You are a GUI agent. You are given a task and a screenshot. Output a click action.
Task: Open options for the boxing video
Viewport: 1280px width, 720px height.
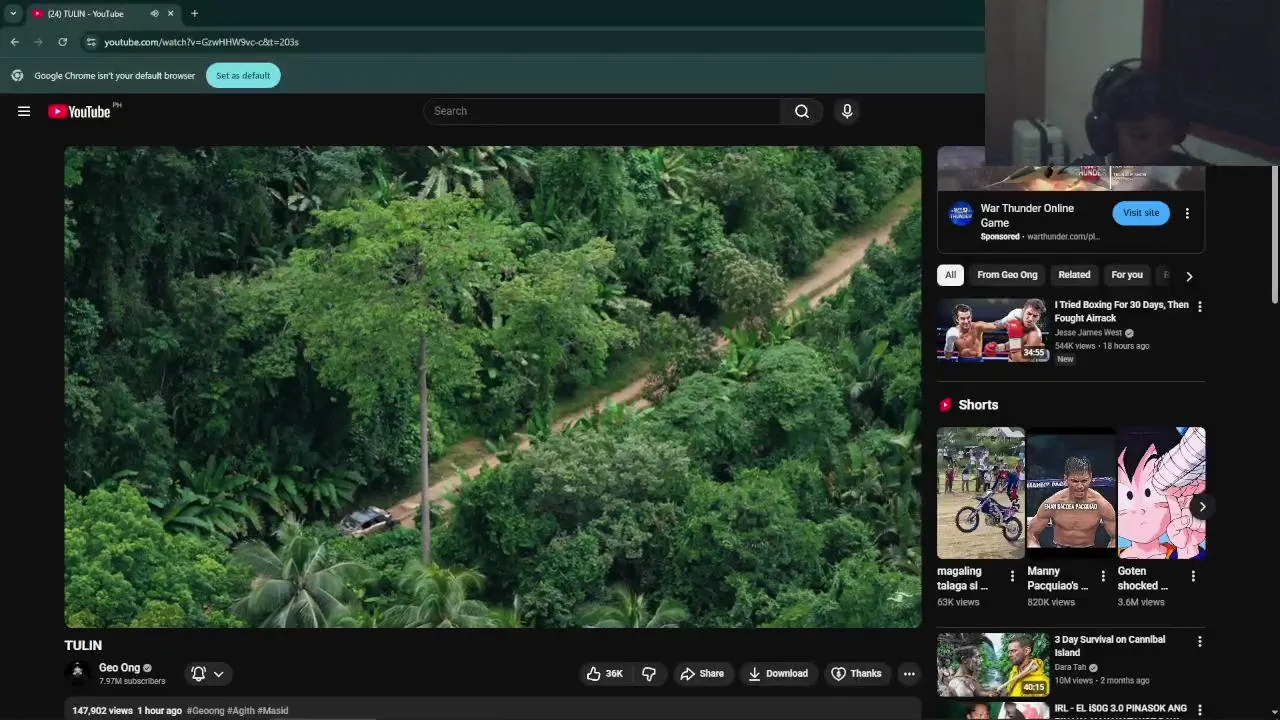point(1200,307)
